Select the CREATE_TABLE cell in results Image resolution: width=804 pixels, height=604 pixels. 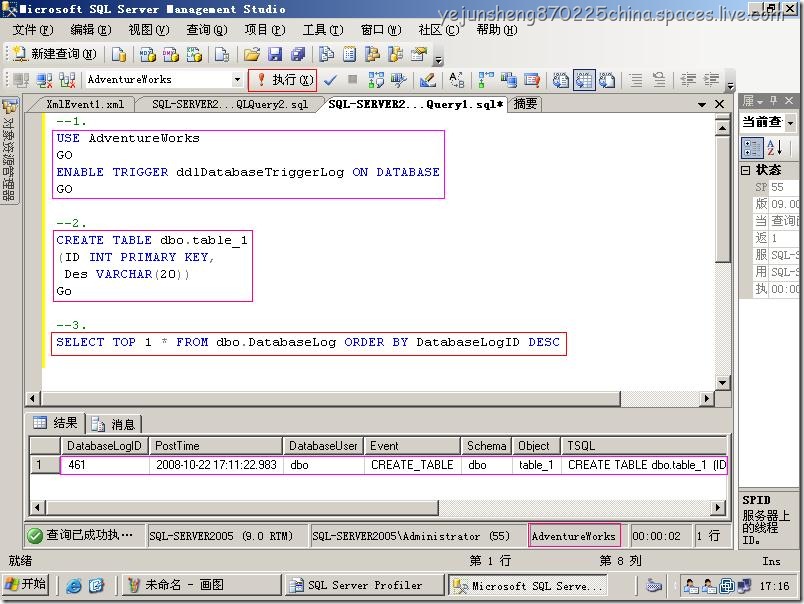[412, 465]
